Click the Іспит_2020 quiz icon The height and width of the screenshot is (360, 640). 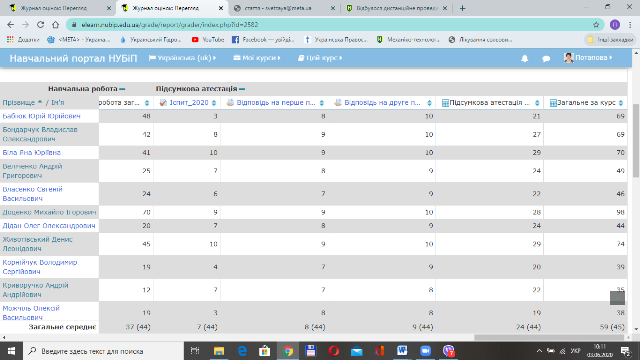[163, 103]
